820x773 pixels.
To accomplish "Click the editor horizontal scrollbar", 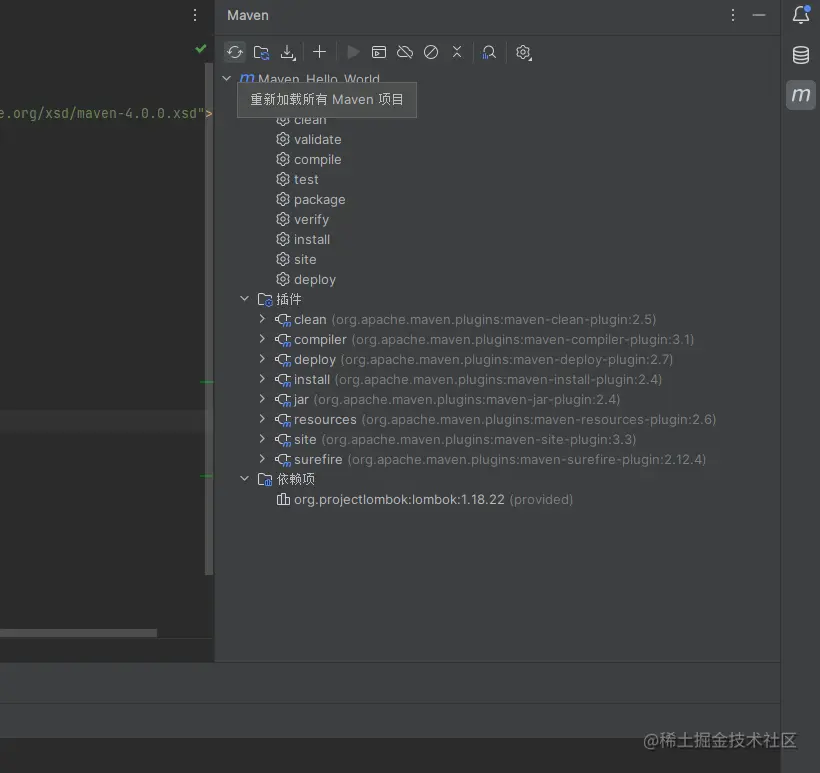I will [x=78, y=633].
